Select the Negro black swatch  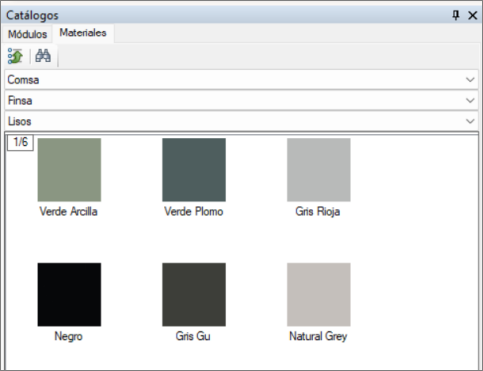click(69, 294)
